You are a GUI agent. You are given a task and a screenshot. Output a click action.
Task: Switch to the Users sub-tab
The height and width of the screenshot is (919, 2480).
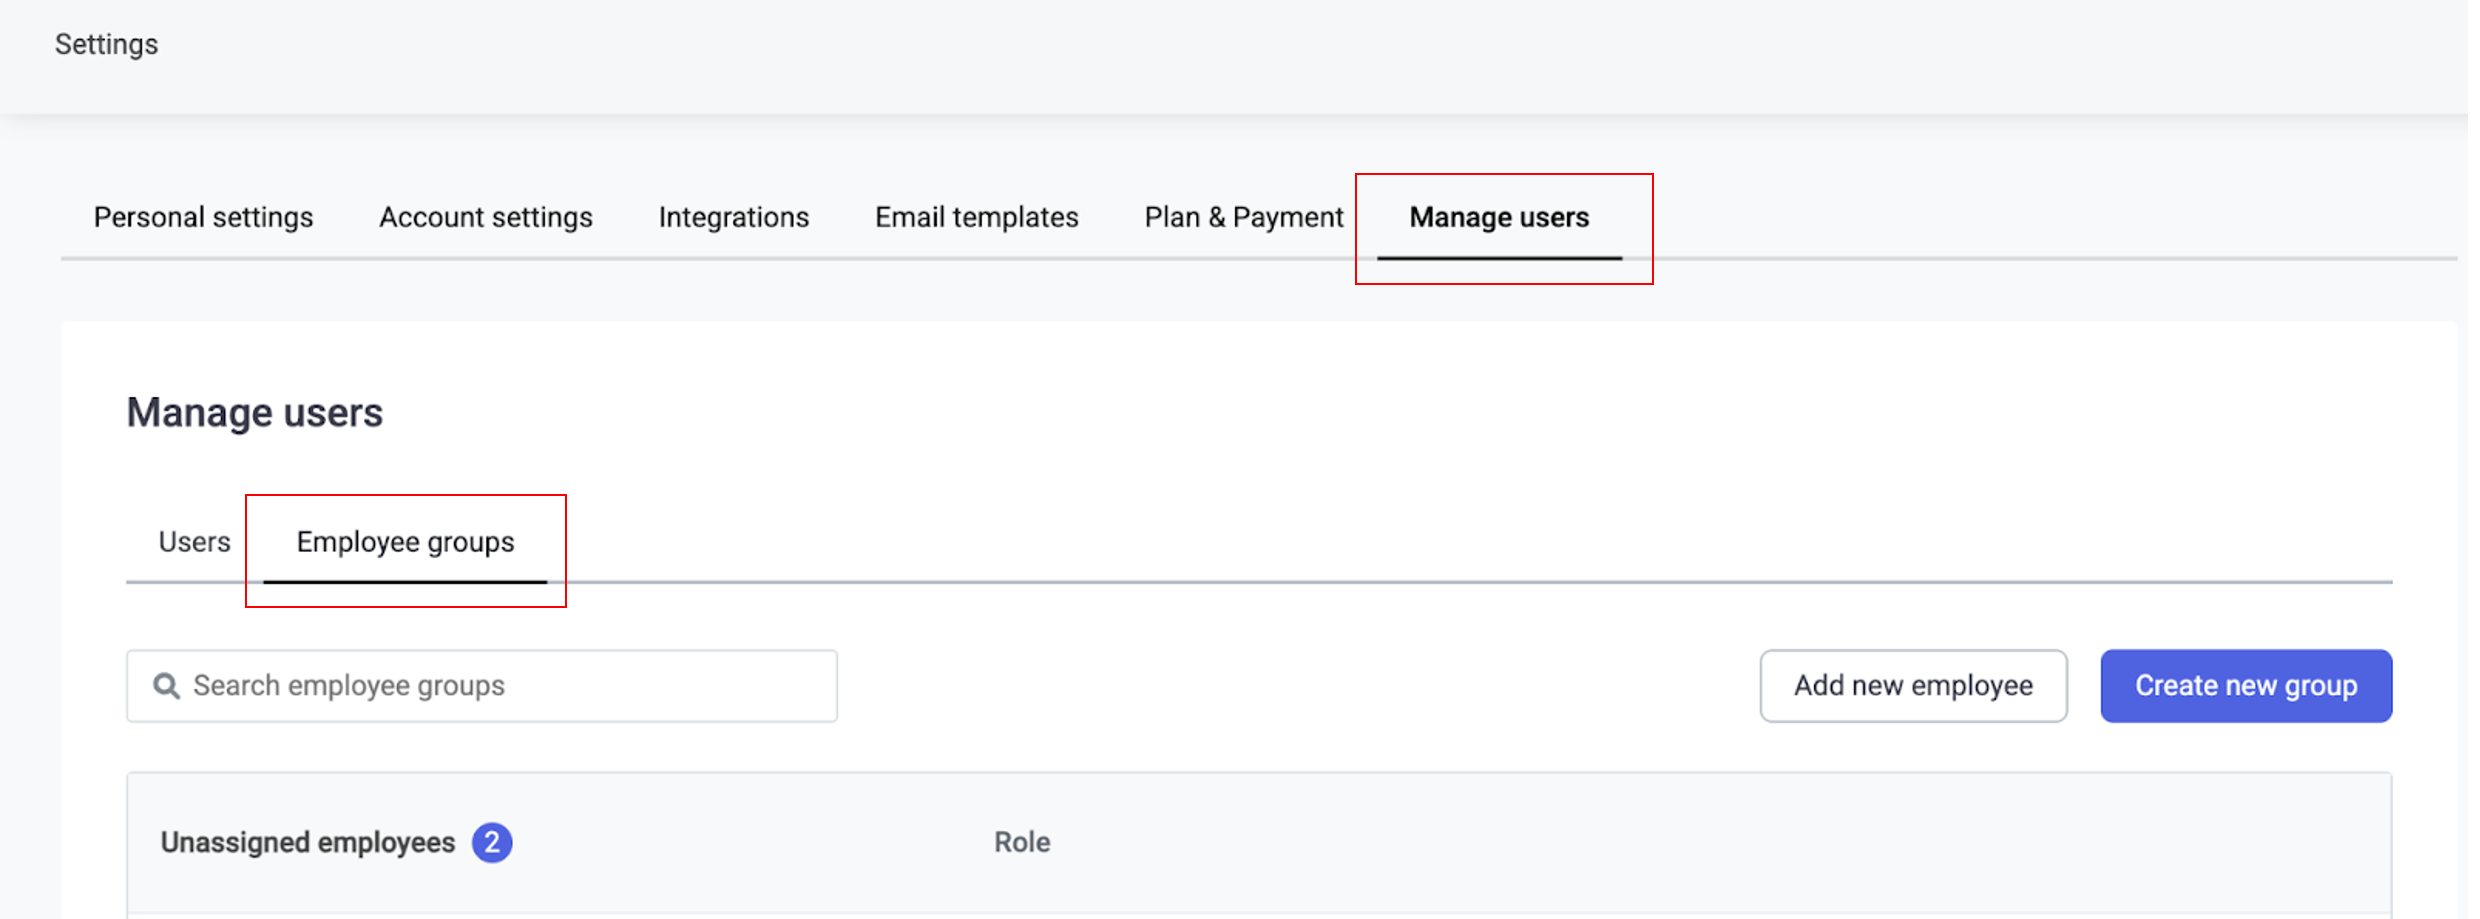tap(194, 542)
